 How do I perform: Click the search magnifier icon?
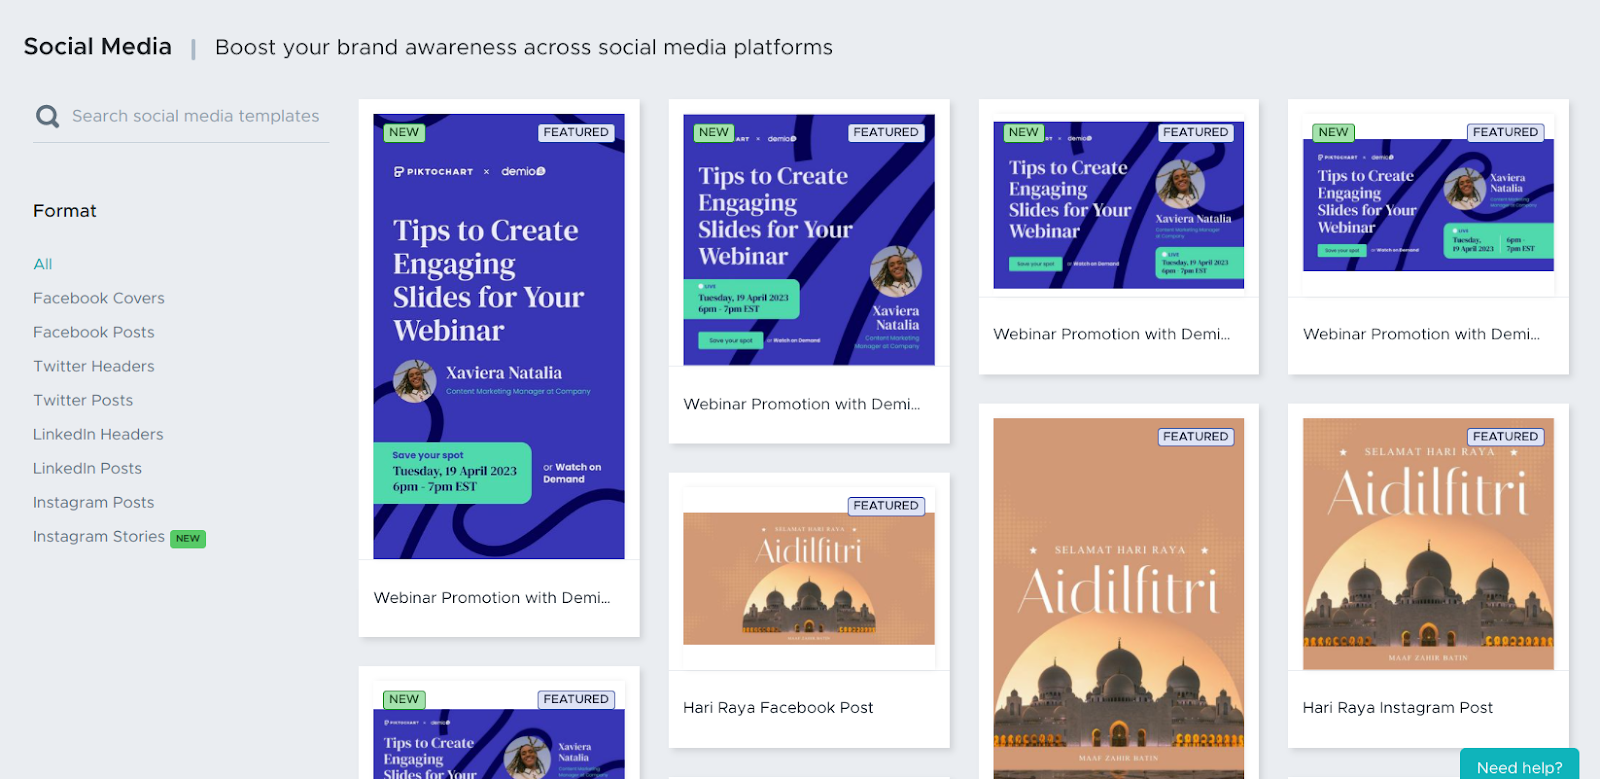pos(47,116)
